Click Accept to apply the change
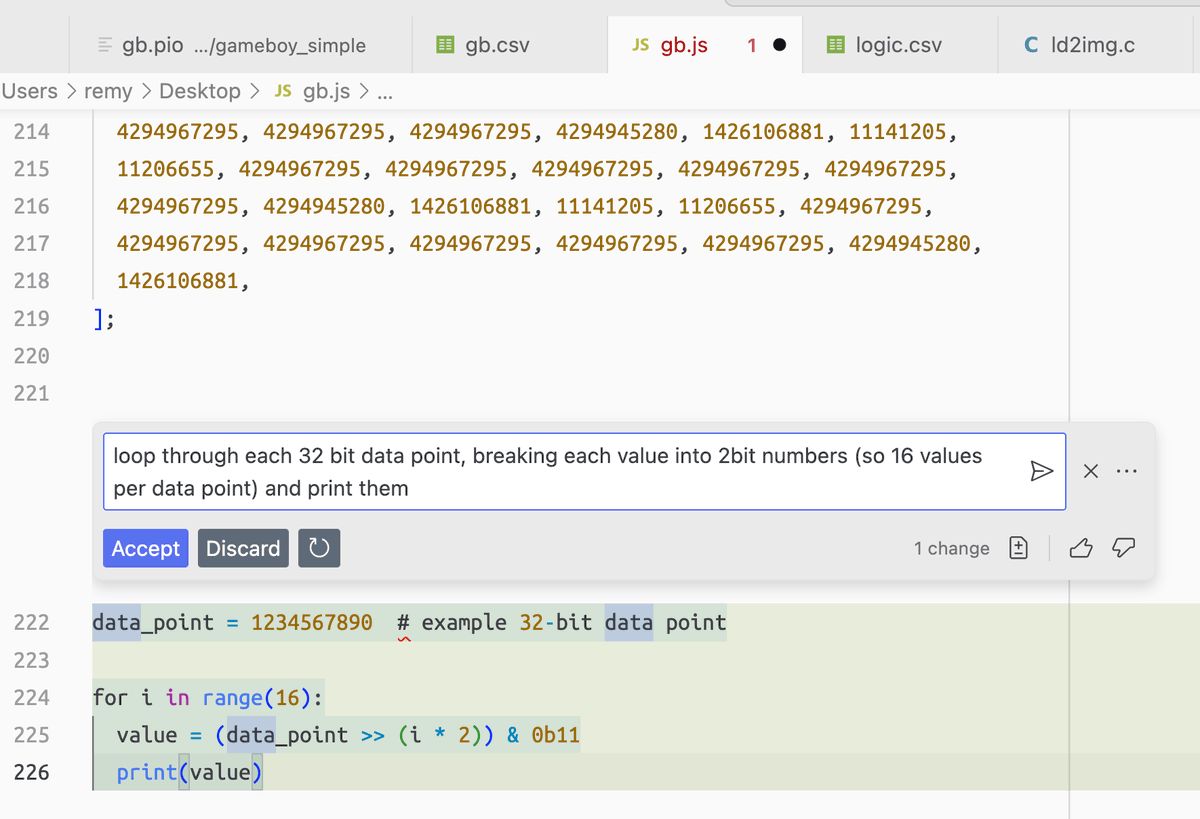This screenshot has height=819, width=1200. tap(145, 548)
